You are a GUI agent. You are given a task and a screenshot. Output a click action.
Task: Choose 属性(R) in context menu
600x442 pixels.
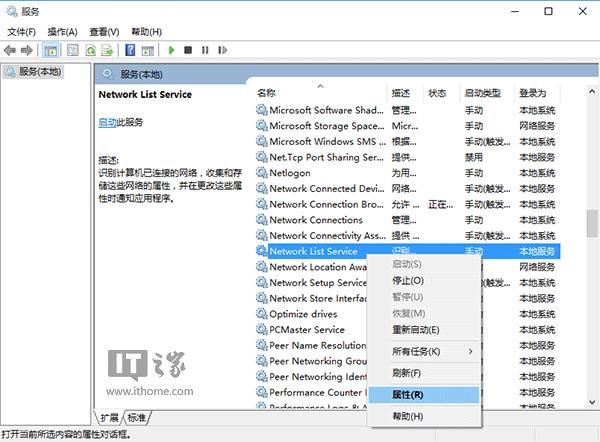coord(424,395)
